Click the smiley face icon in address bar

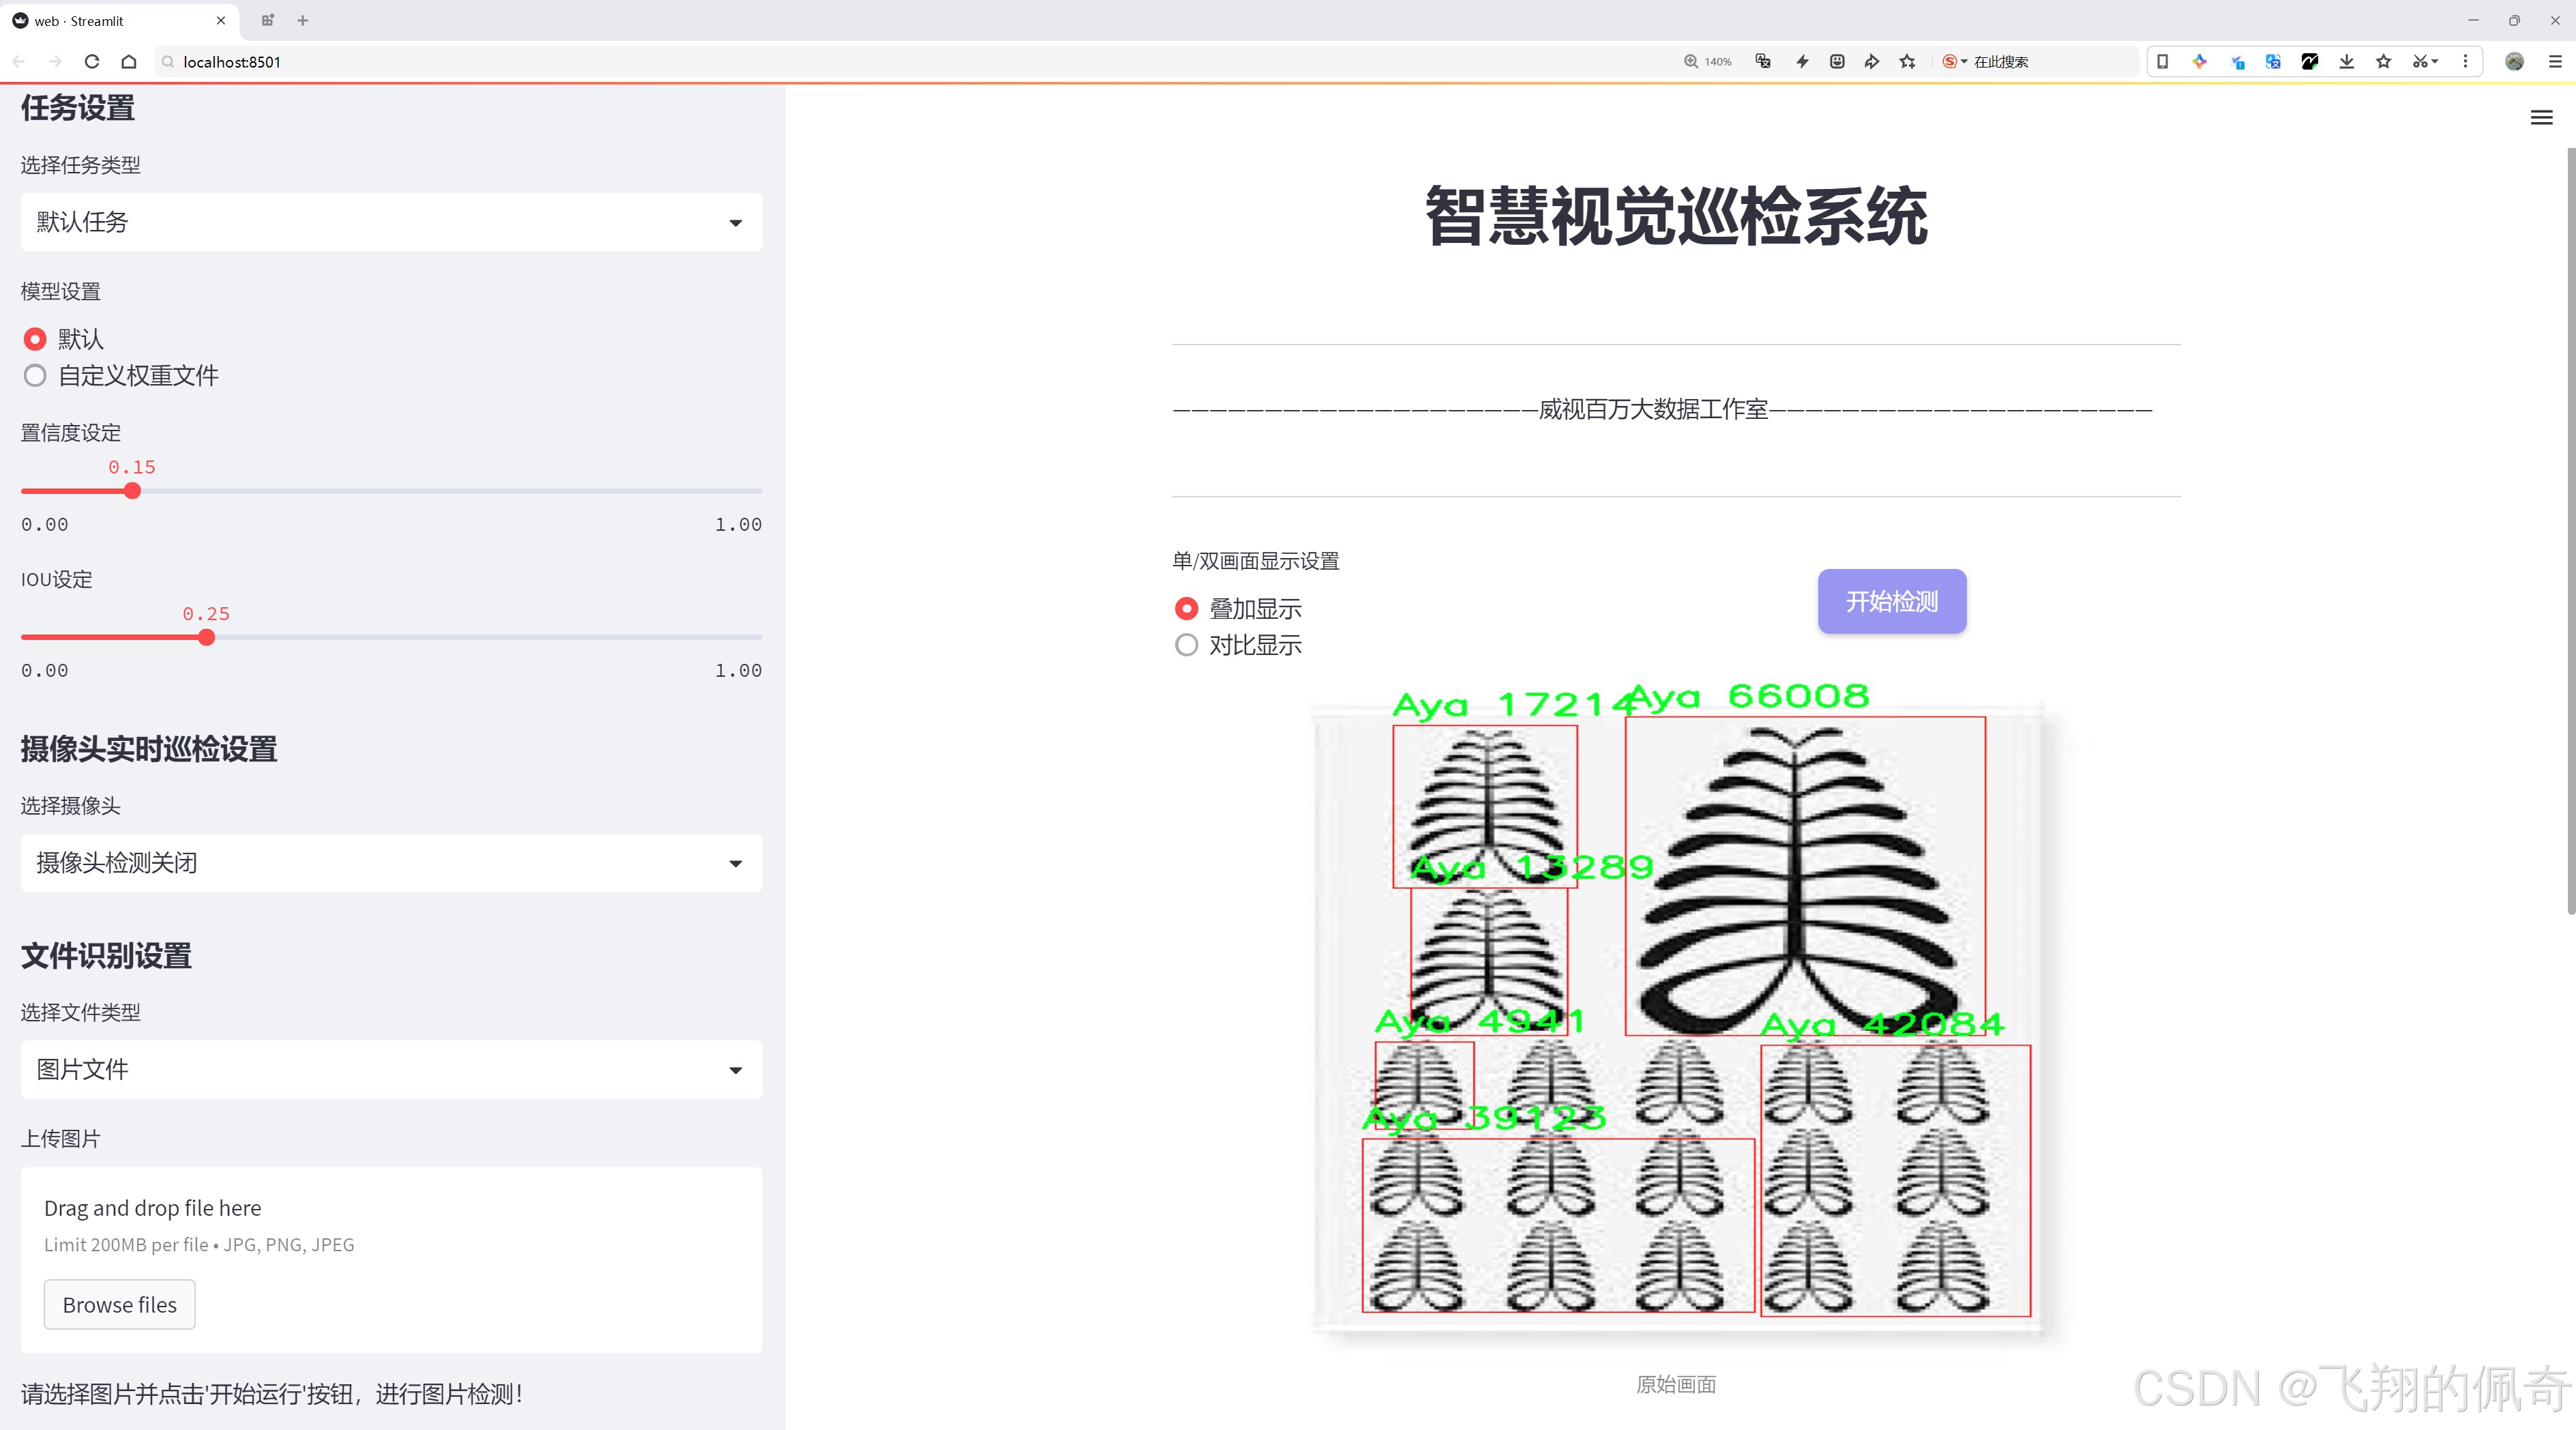[1837, 61]
